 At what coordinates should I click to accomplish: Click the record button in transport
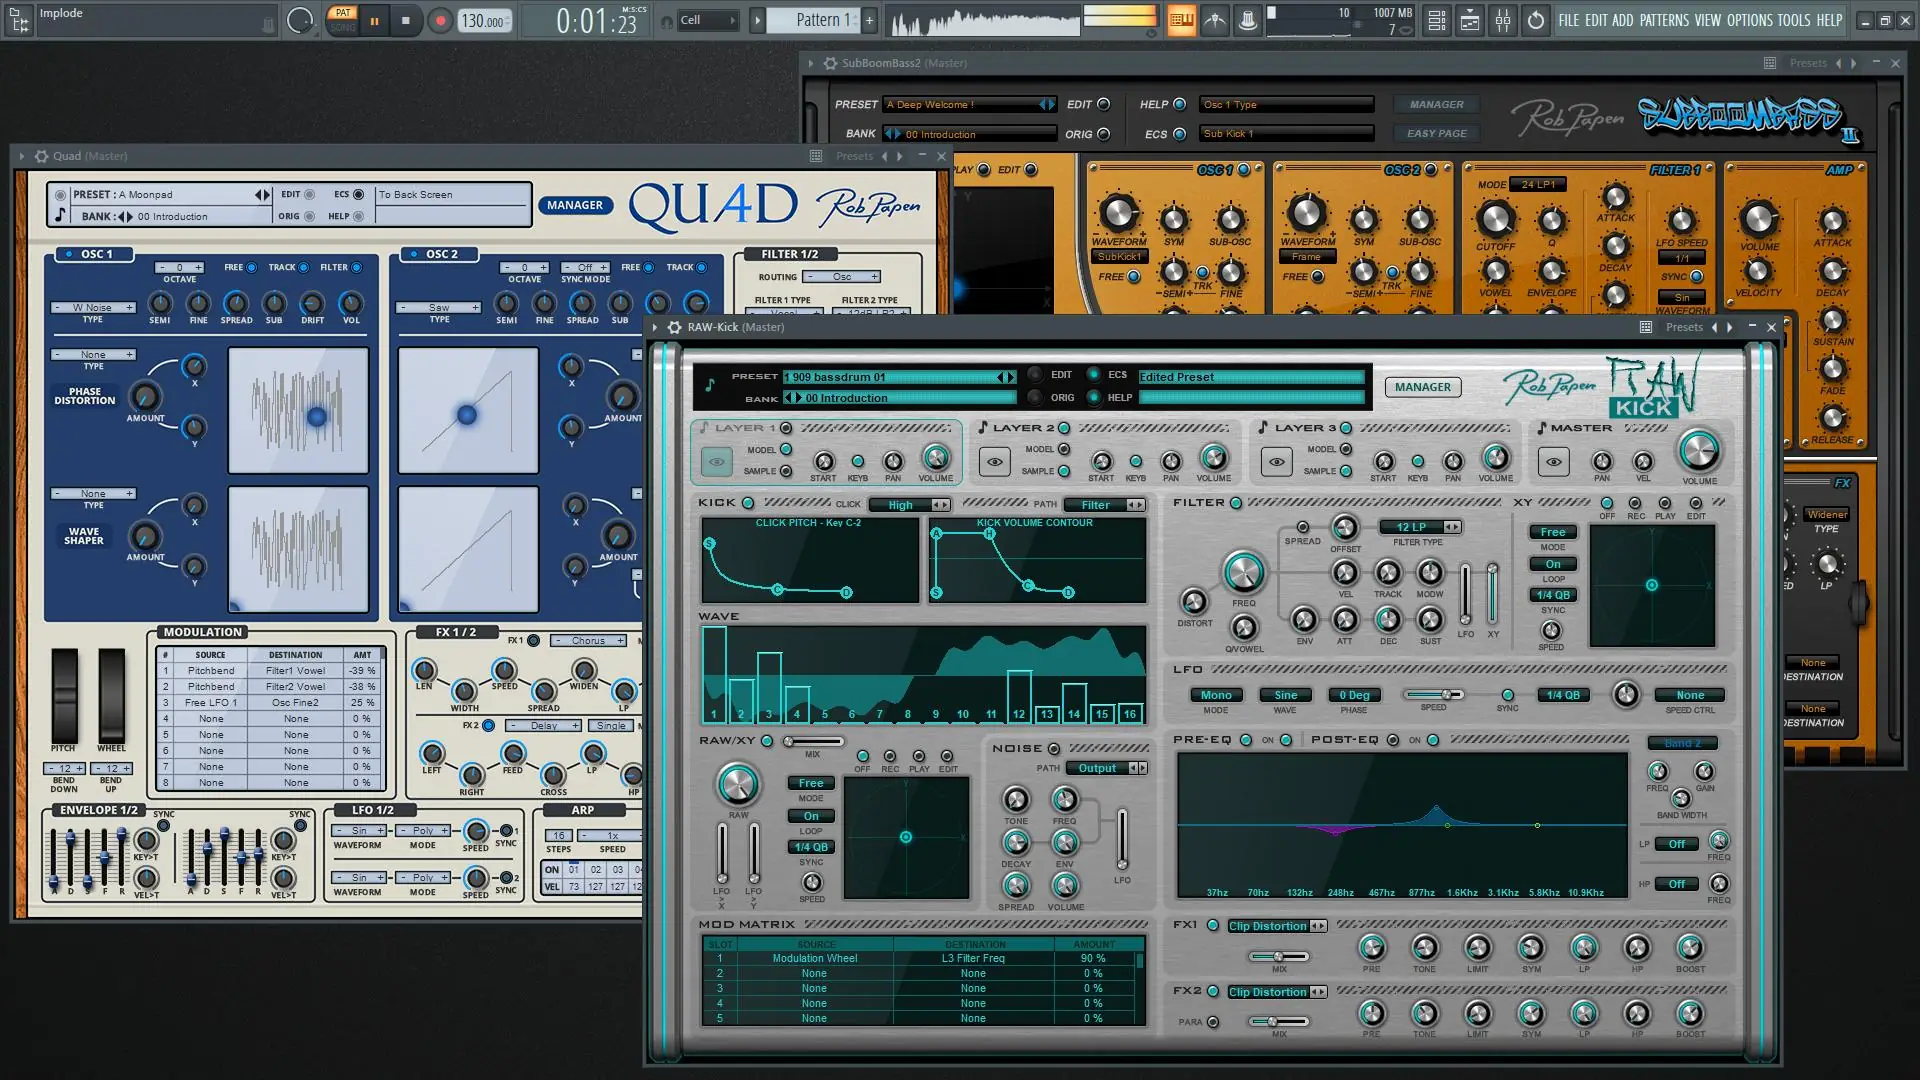tap(440, 21)
